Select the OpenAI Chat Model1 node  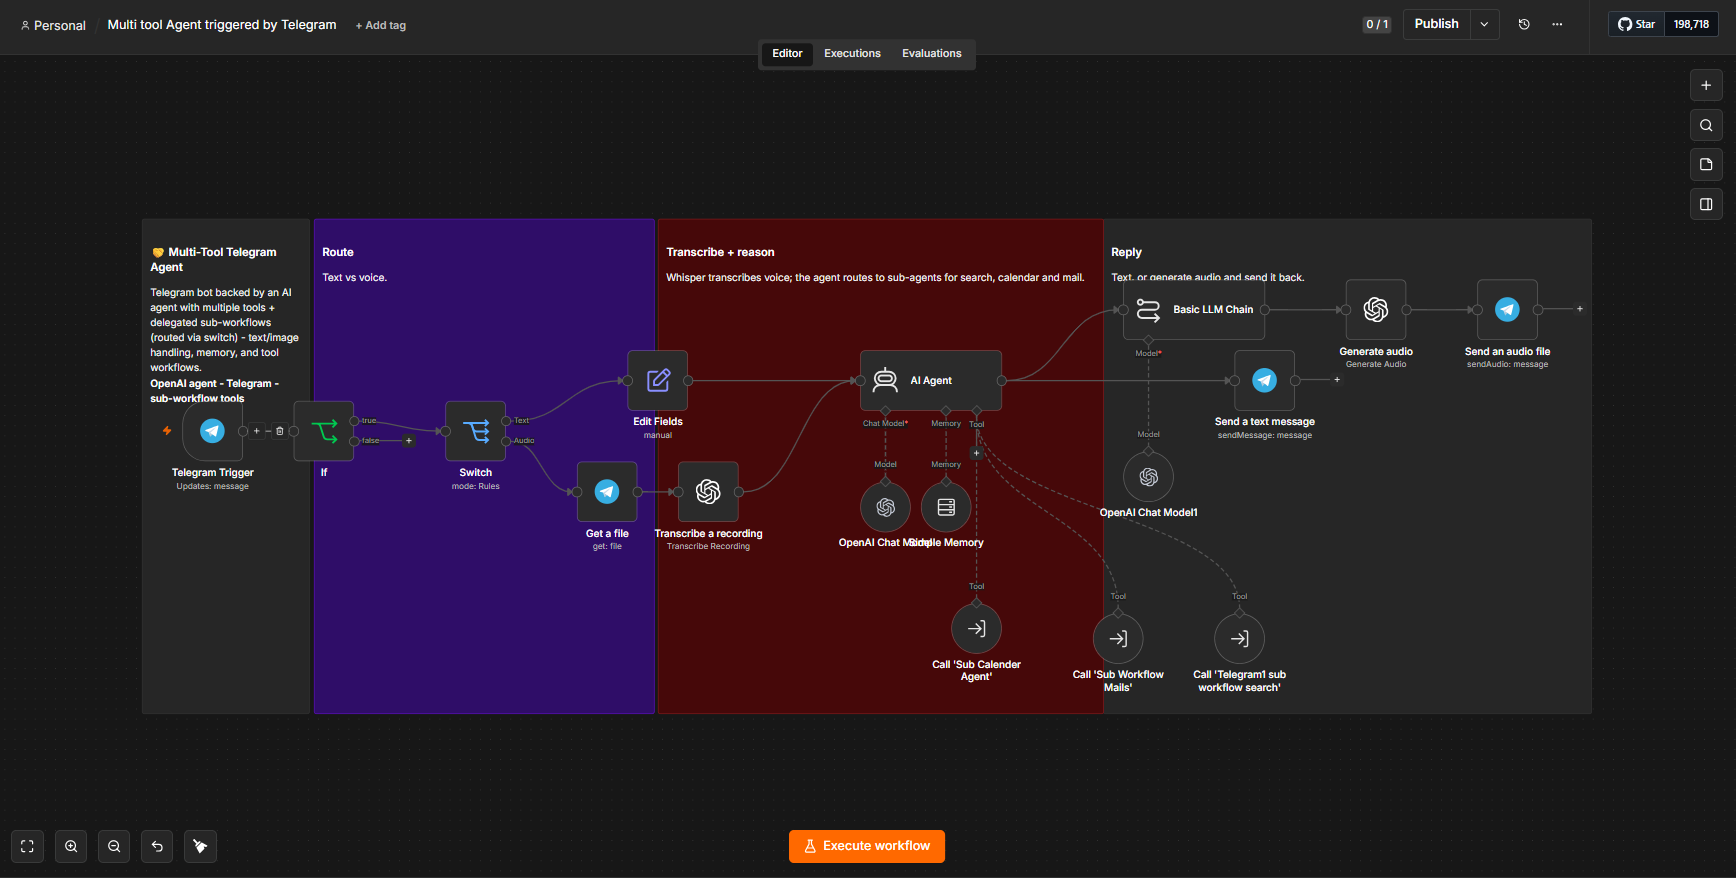pos(1149,477)
